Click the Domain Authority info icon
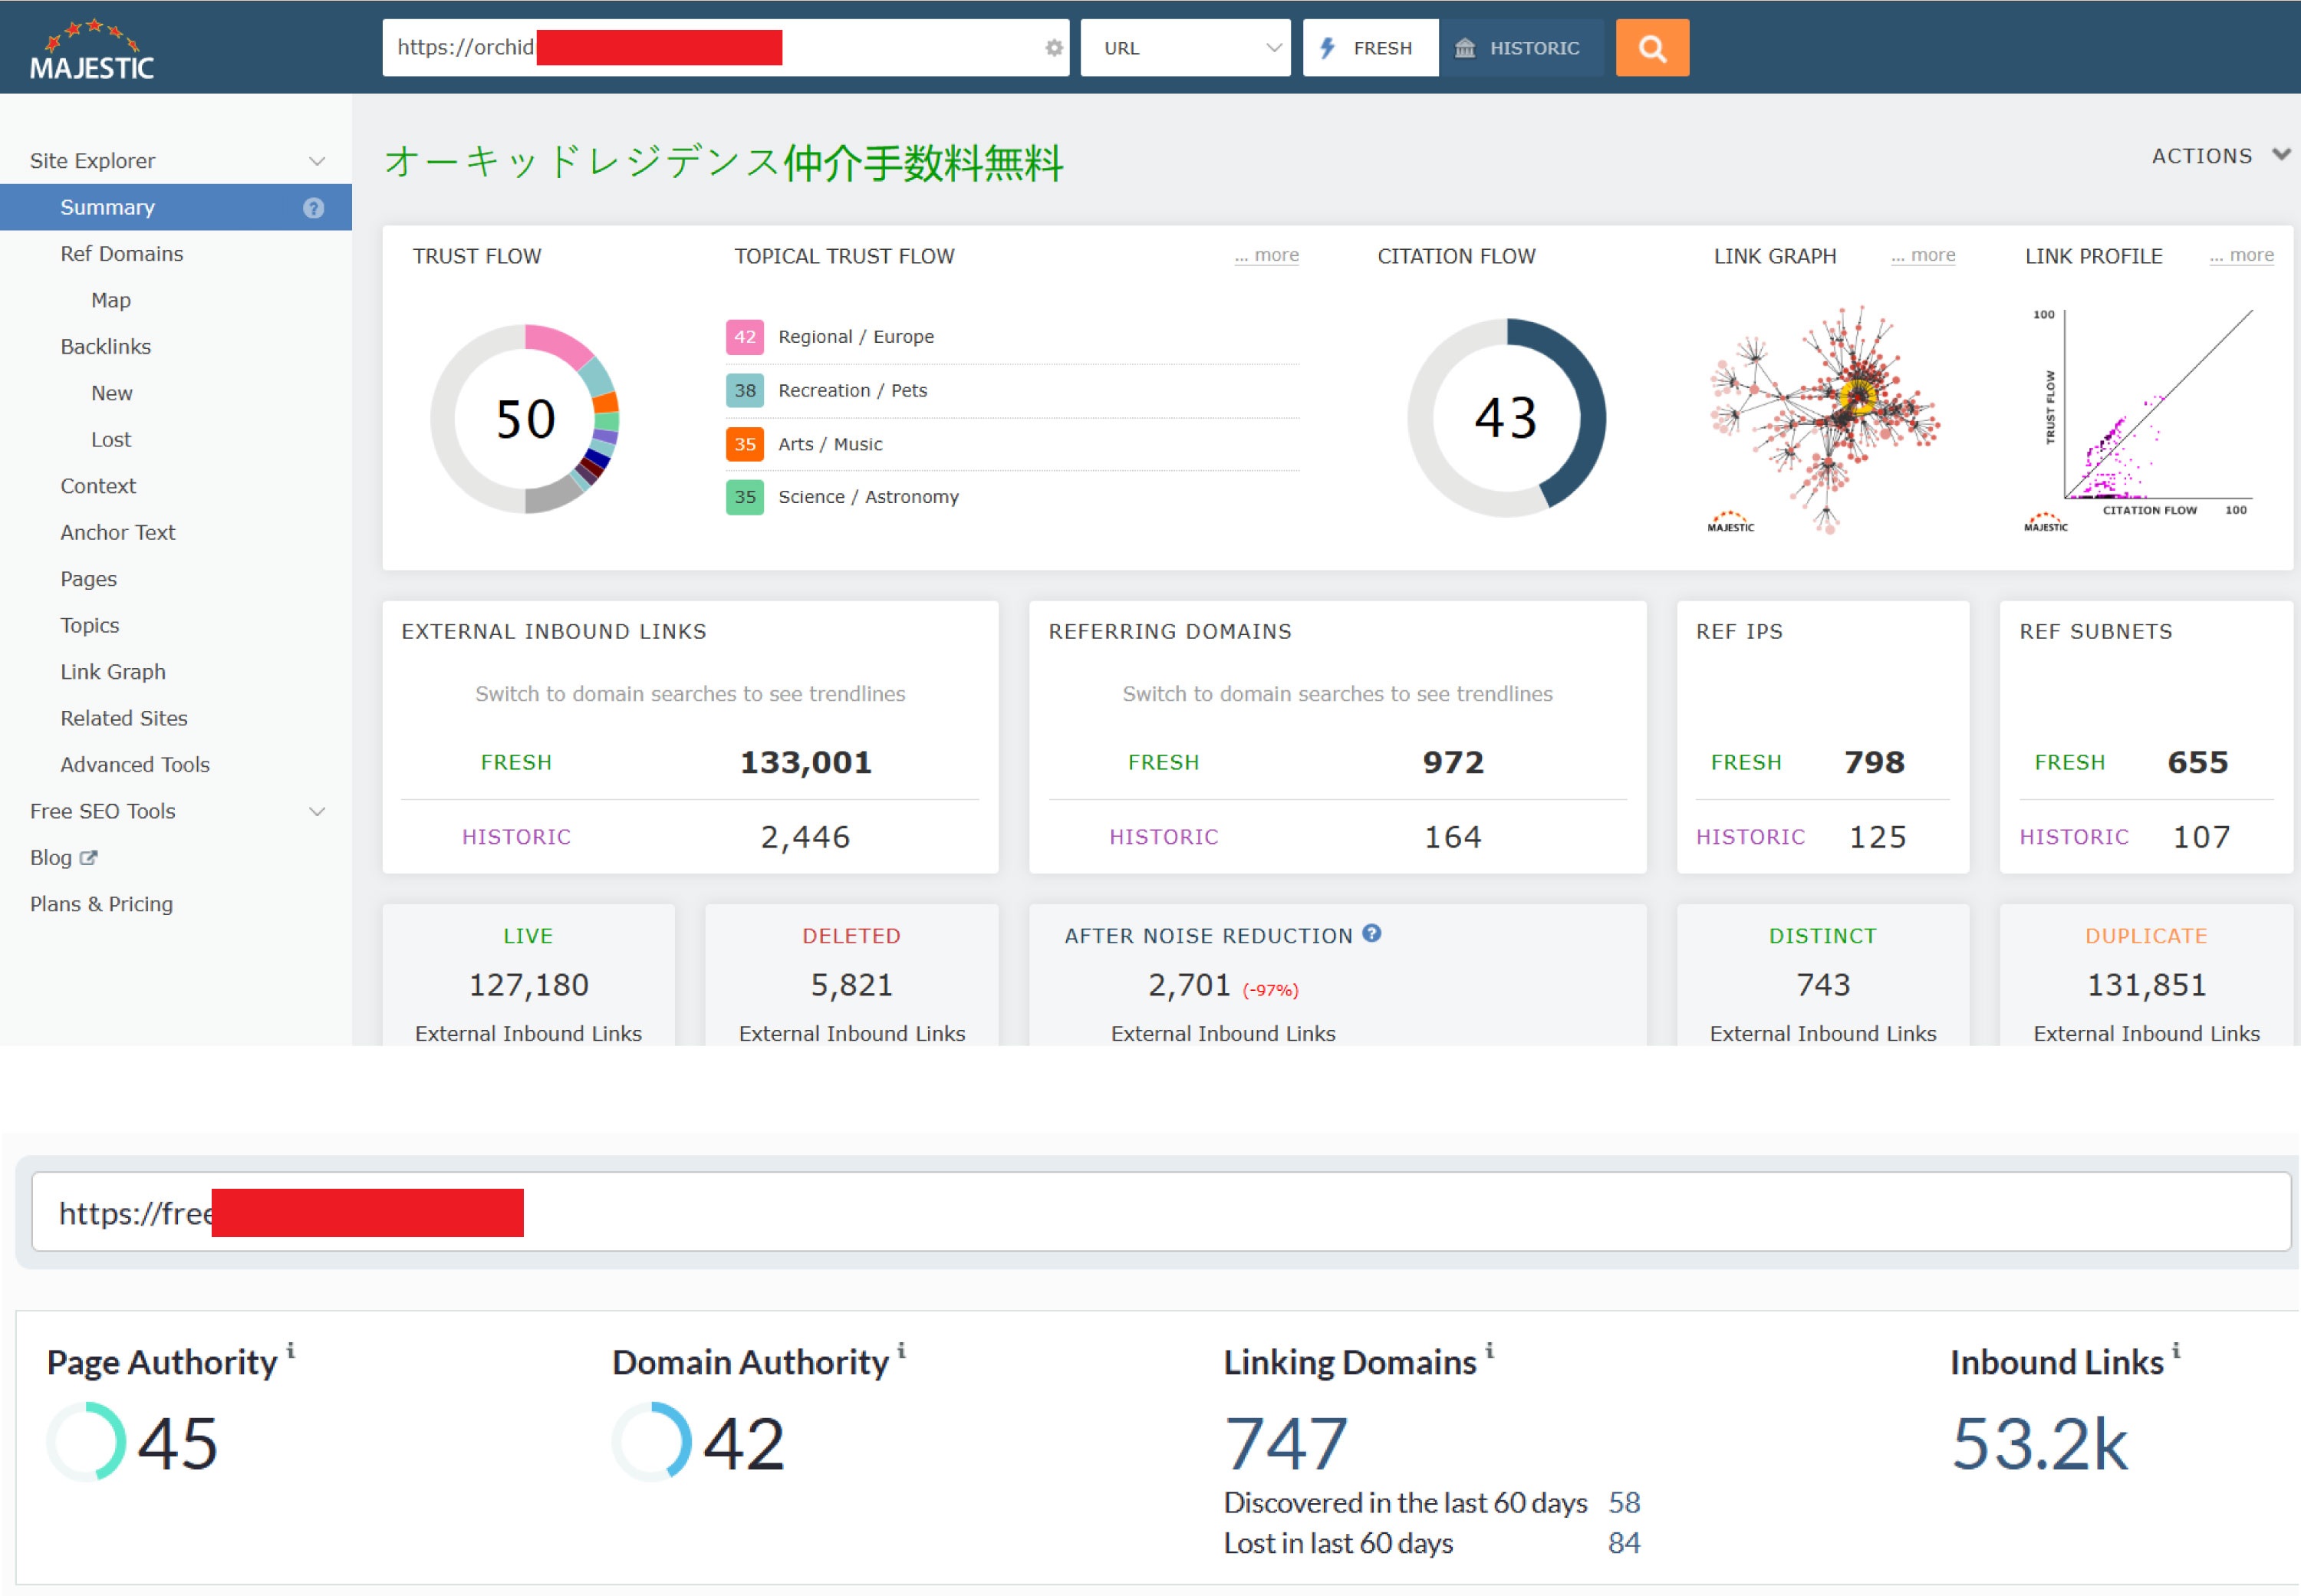This screenshot has height=1596, width=2301. (x=903, y=1349)
